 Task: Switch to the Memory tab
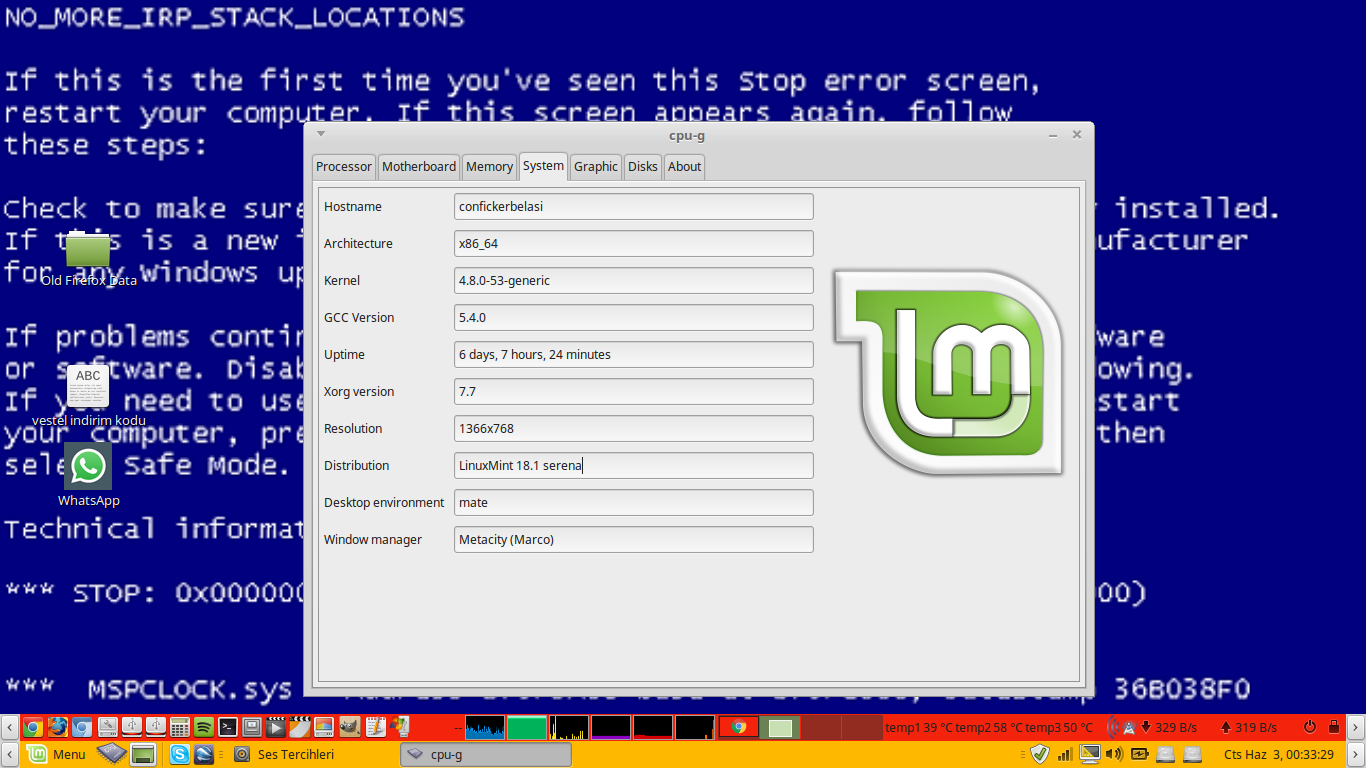pos(489,166)
